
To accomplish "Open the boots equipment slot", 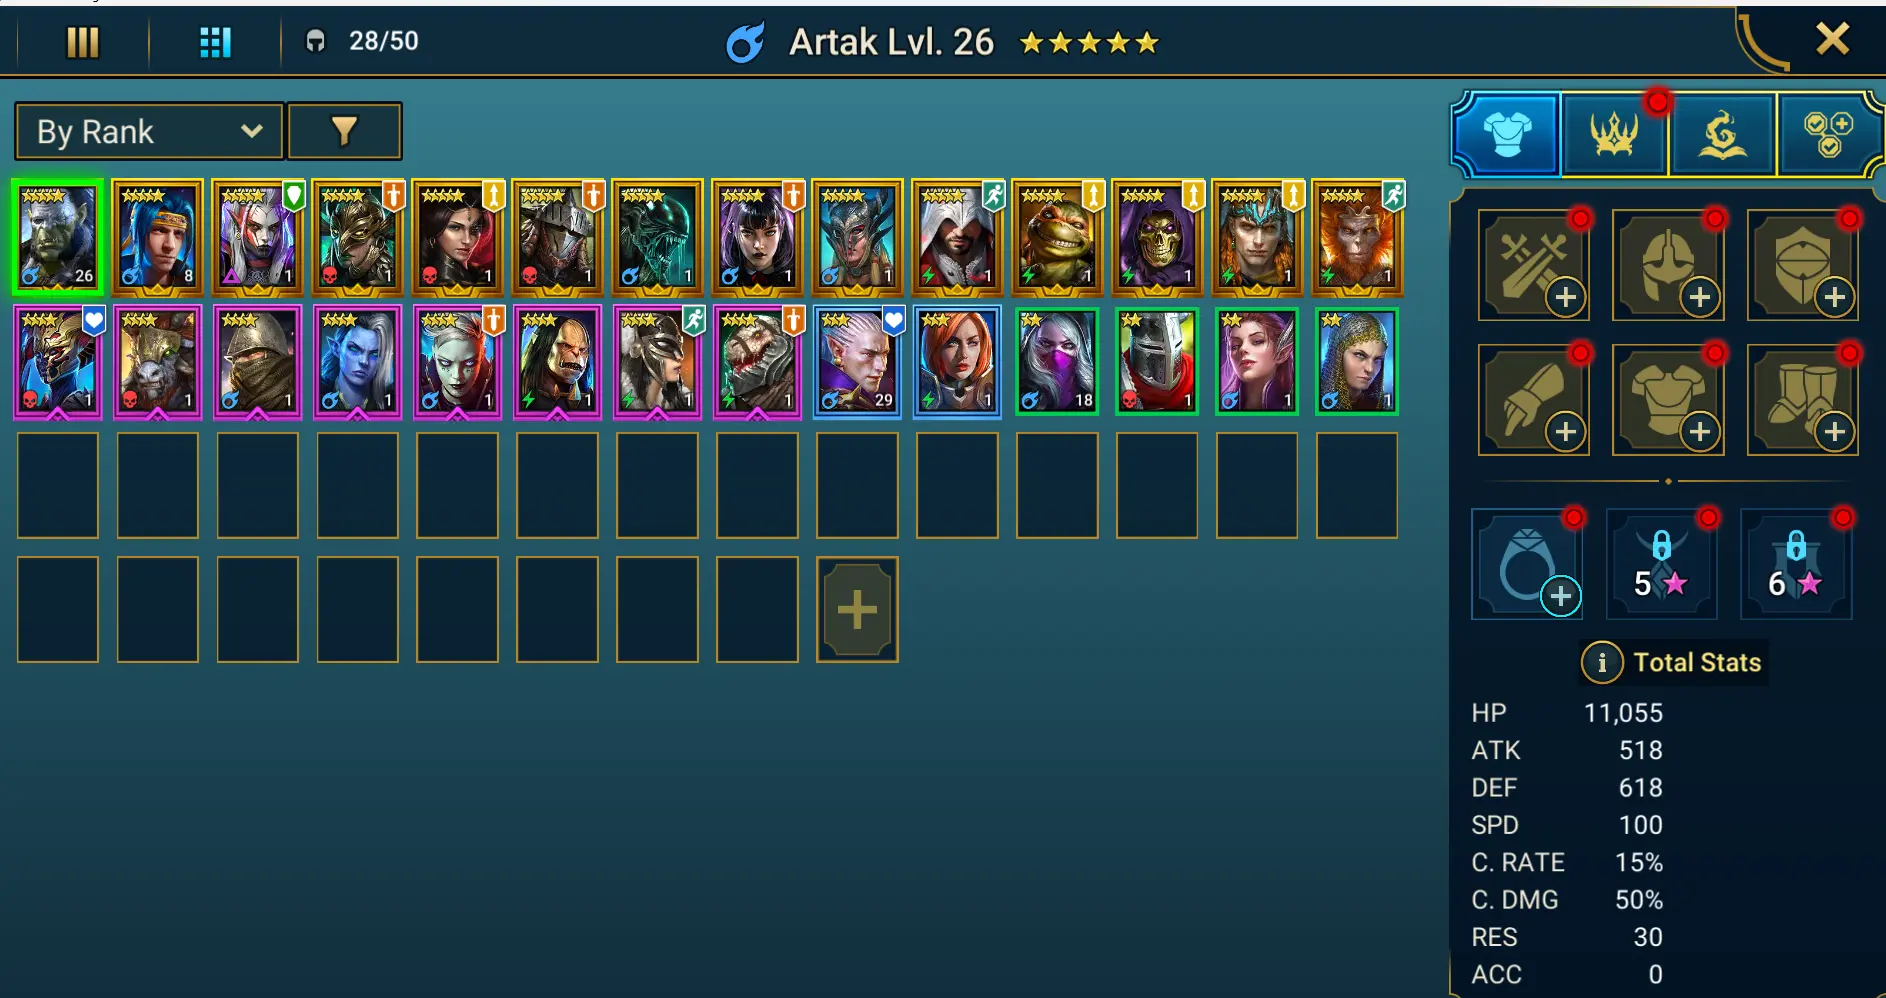I will (1802, 400).
